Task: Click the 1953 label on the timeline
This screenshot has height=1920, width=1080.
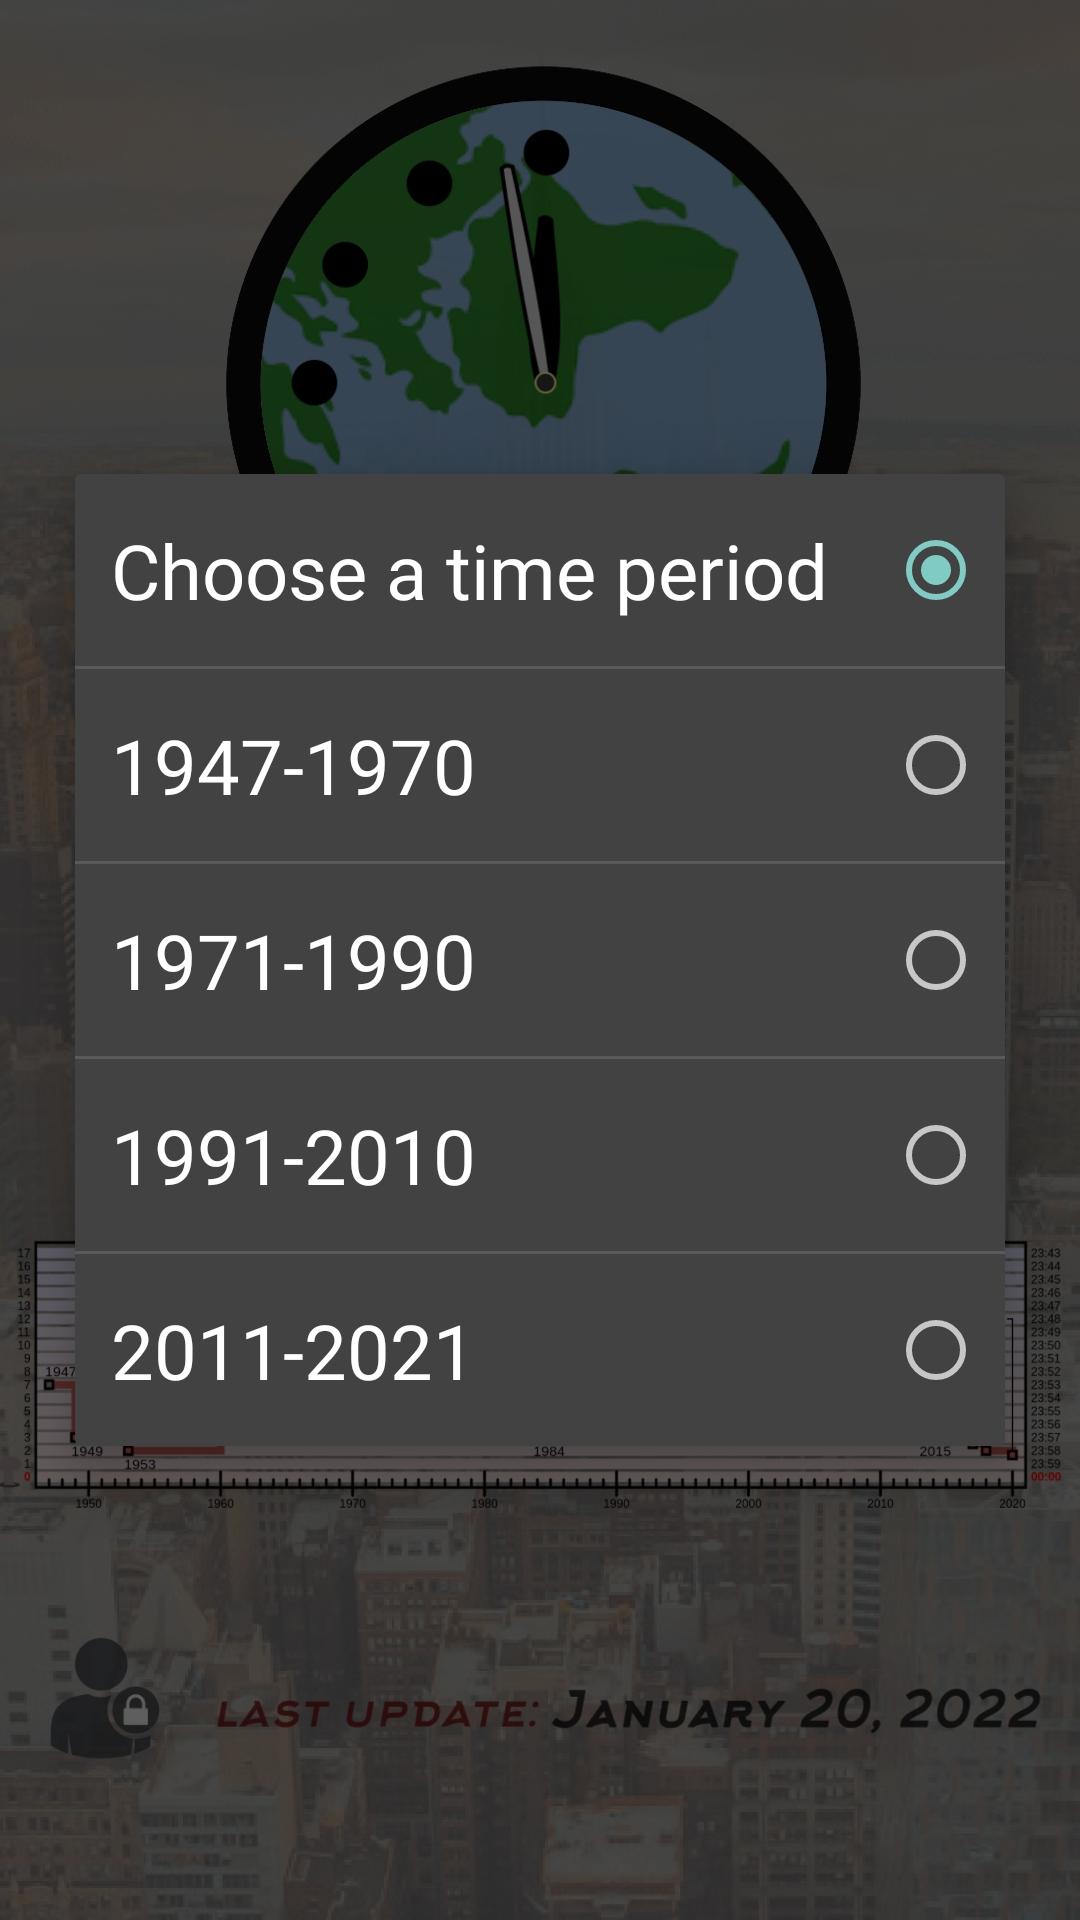Action: tap(140, 1464)
